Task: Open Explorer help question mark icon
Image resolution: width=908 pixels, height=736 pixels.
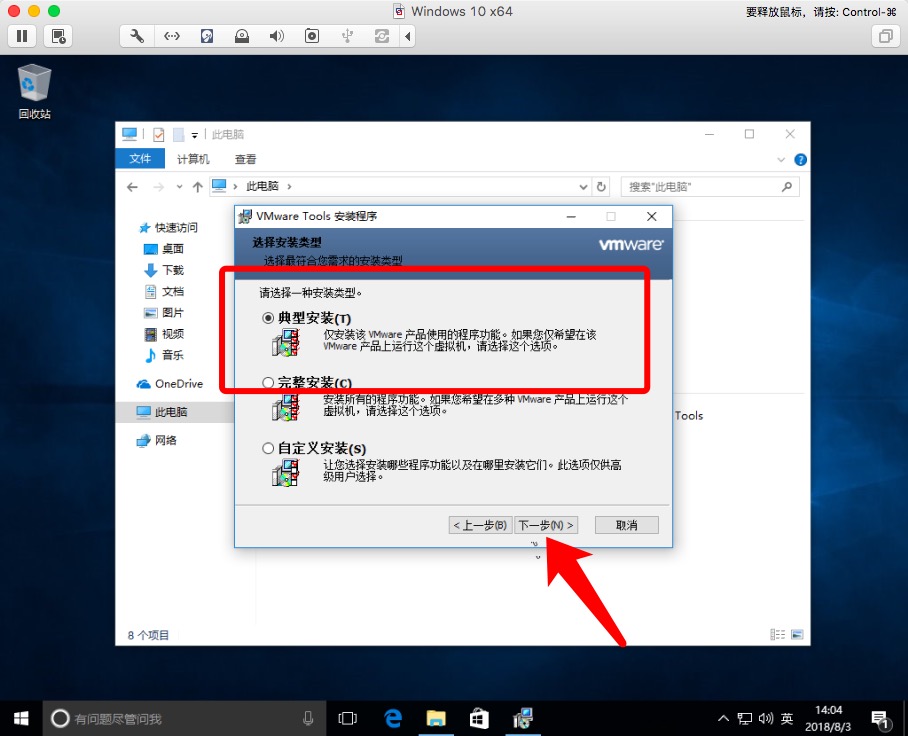Action: tap(800, 160)
